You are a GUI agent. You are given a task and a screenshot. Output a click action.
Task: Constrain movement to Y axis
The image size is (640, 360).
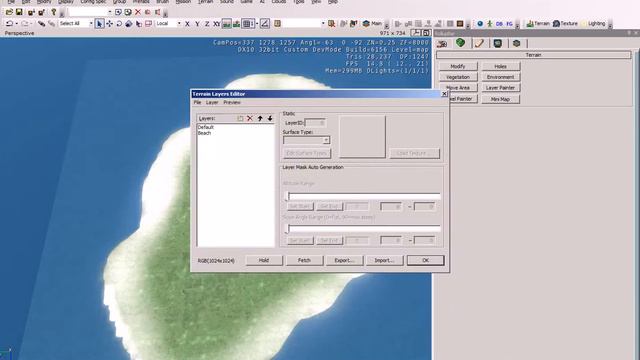point(197,24)
